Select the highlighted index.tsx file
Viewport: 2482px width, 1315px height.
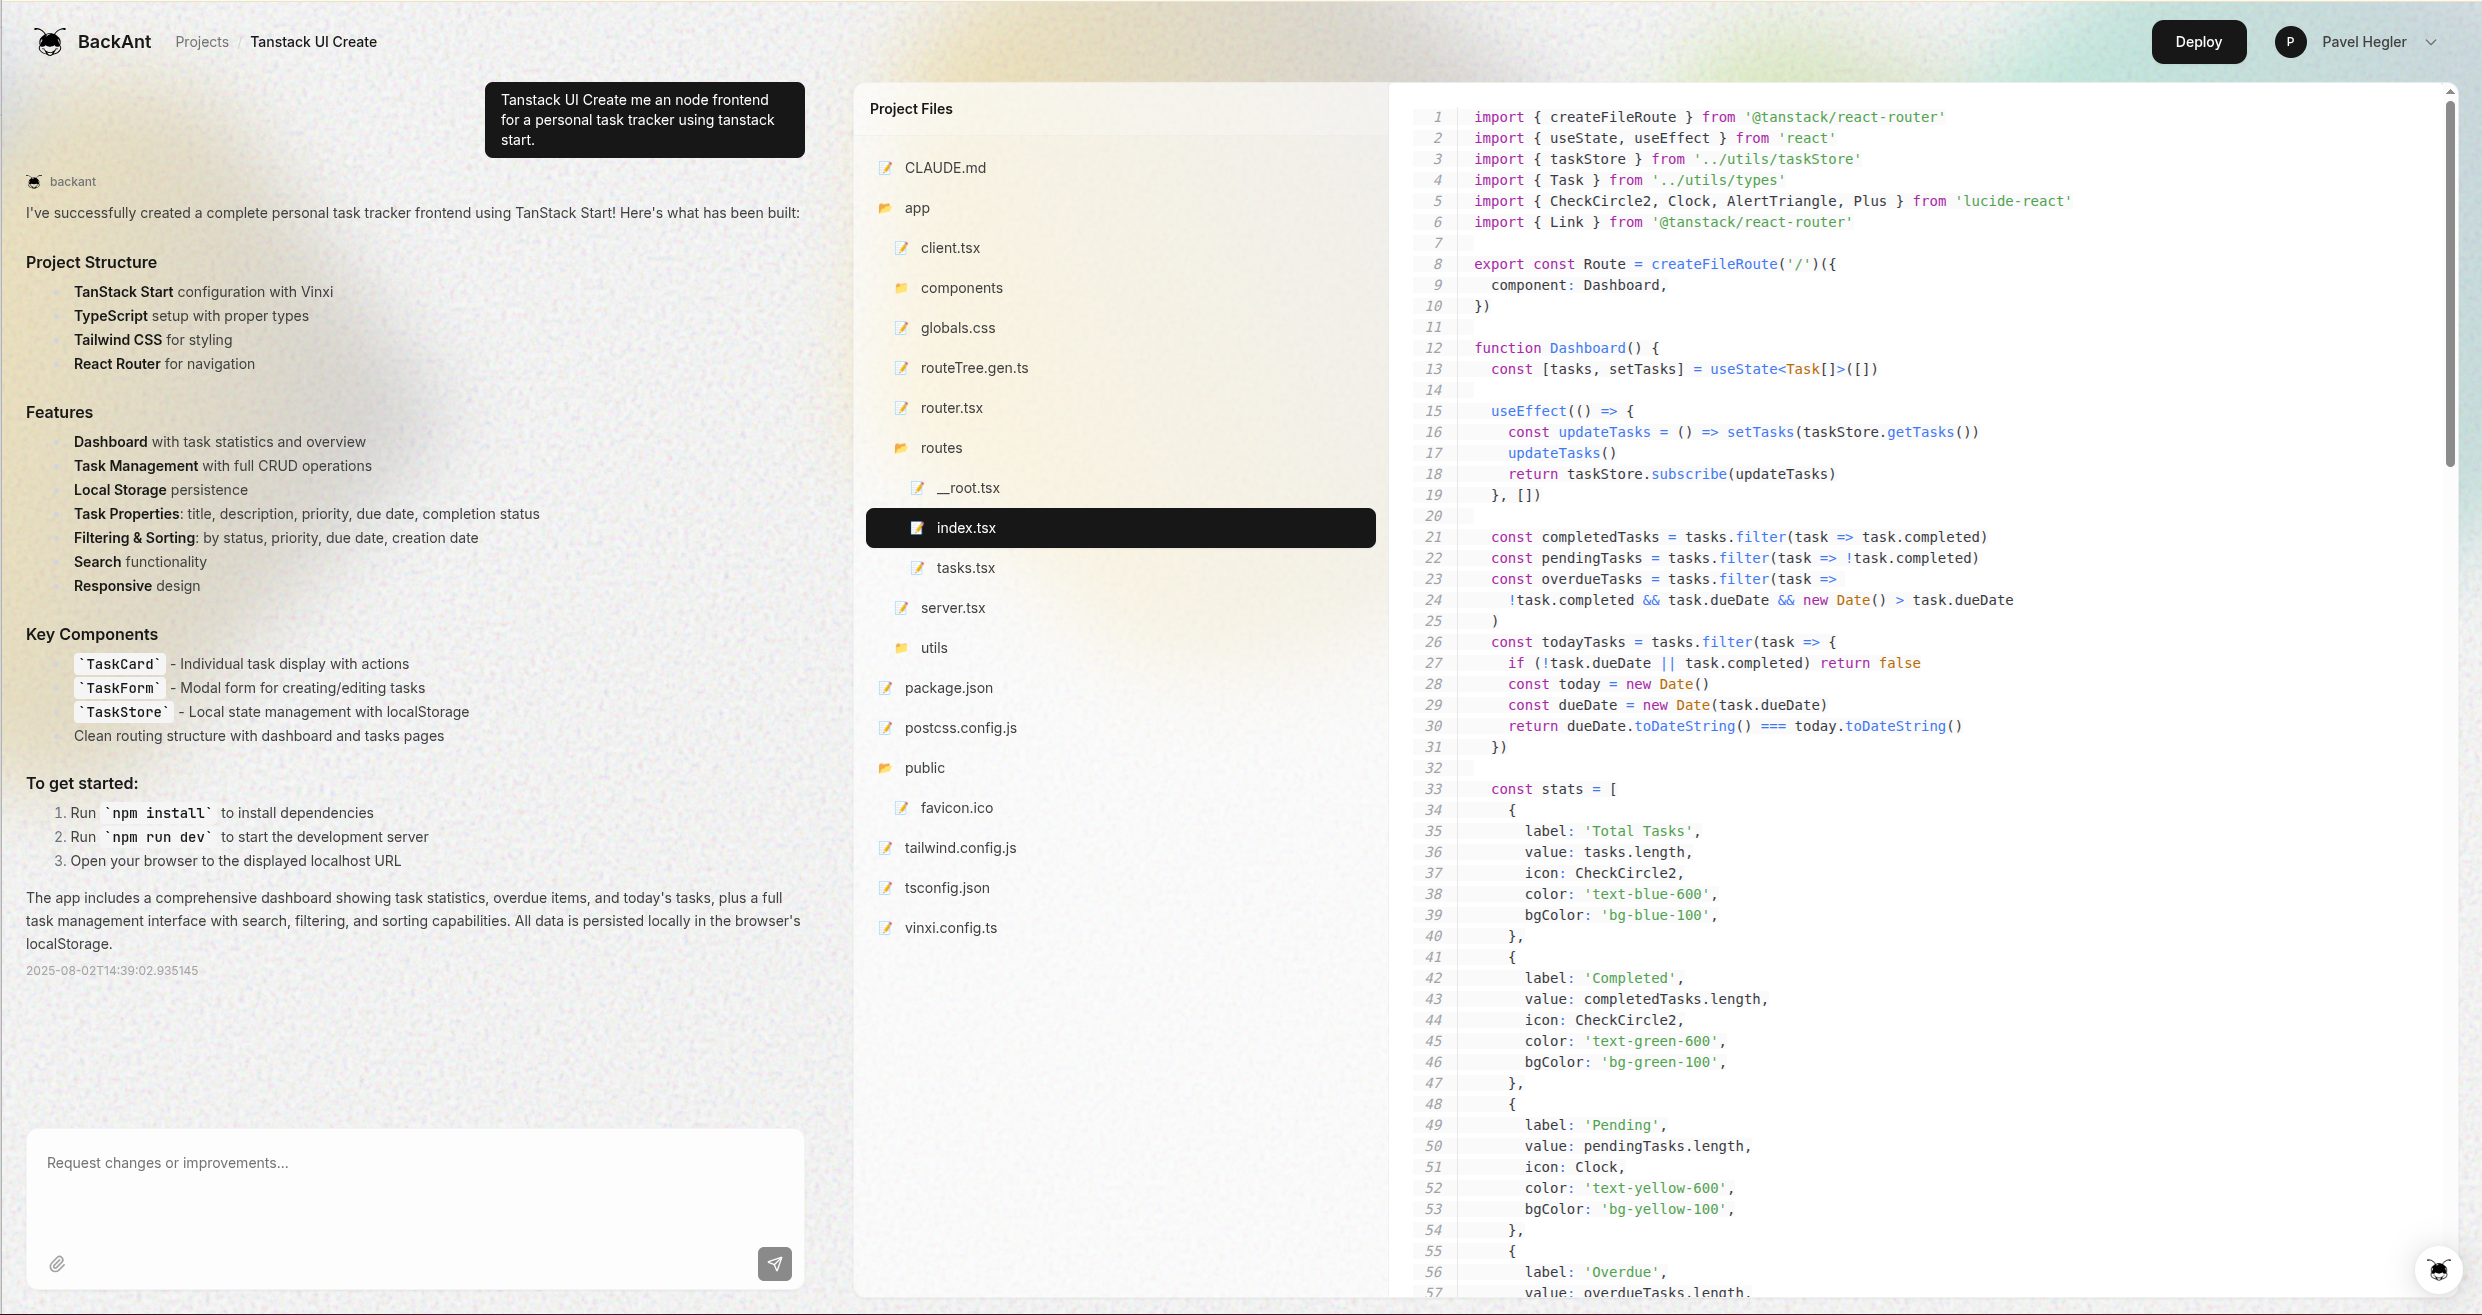[1120, 528]
